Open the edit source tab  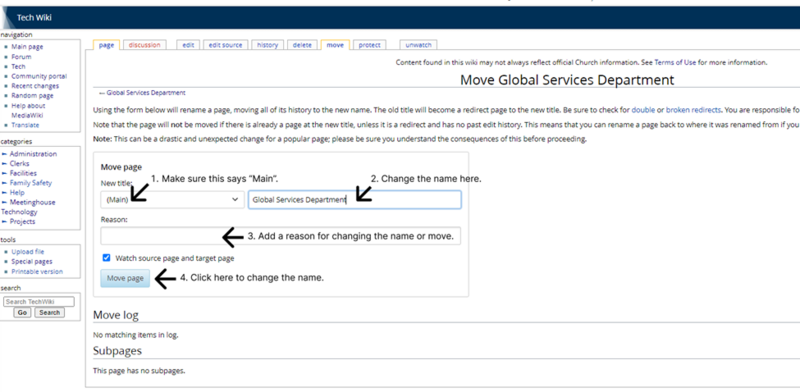(226, 45)
